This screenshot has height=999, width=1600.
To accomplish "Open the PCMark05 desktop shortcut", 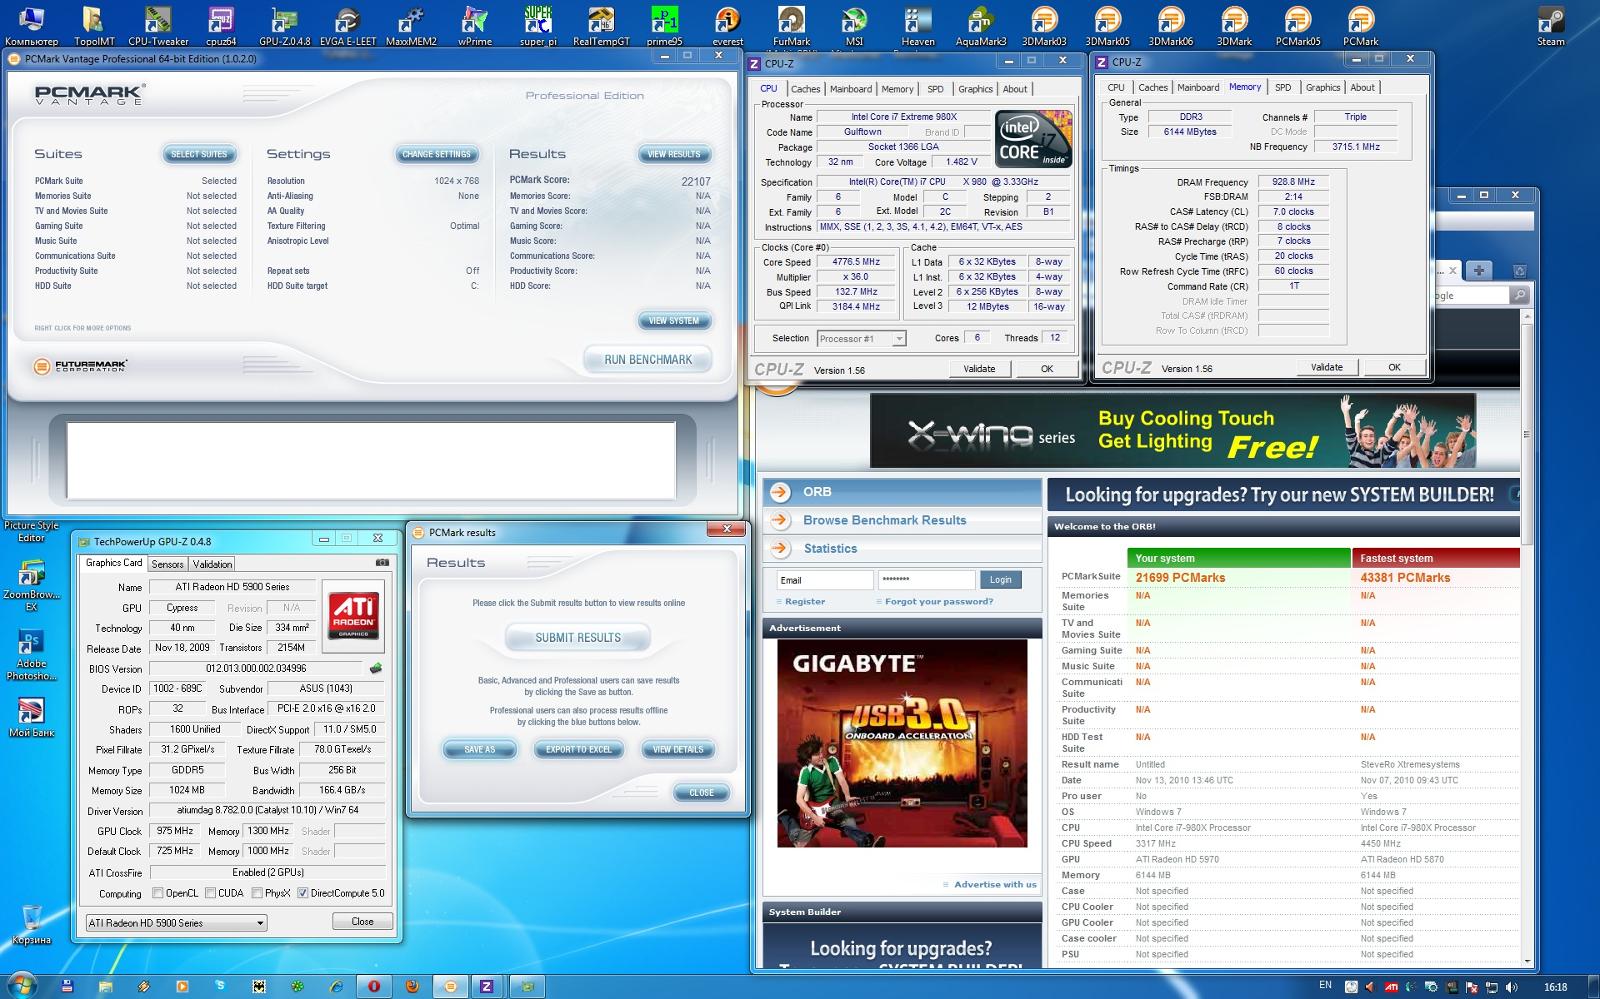I will click(x=1297, y=26).
